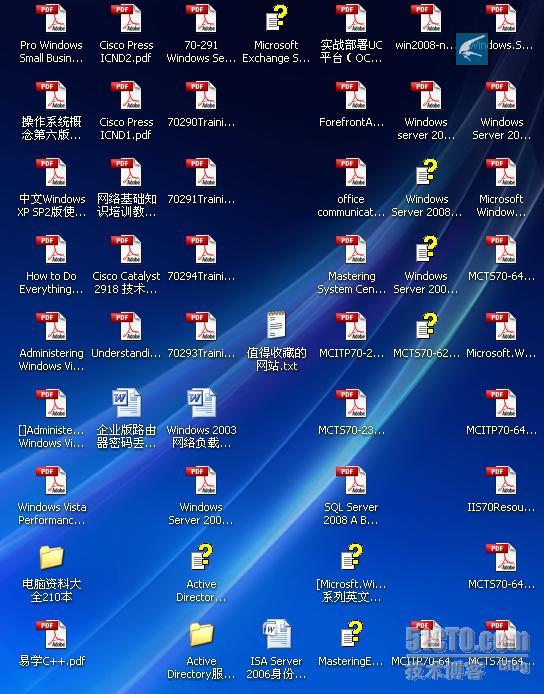The image size is (544, 694).
Task: Select the MCITP70-2... PDF icon
Action: click(351, 327)
